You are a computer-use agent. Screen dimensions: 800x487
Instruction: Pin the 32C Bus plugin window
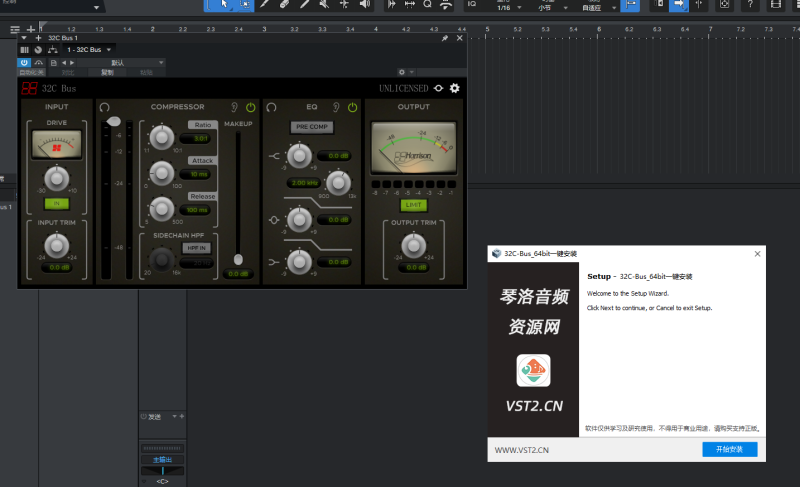click(x=445, y=38)
